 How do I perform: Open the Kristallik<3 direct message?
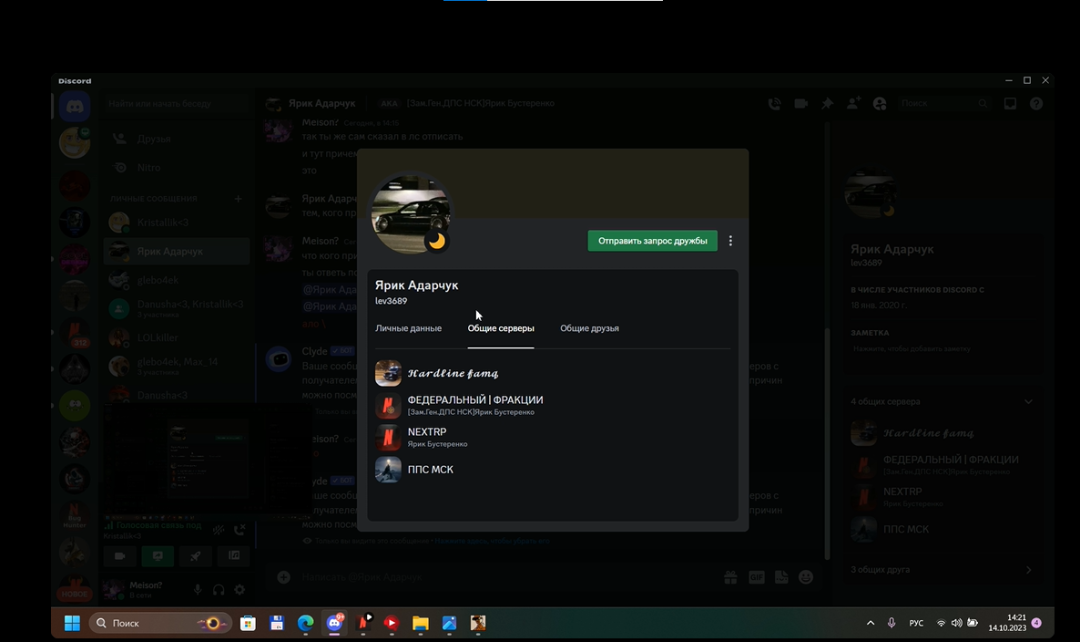176,222
